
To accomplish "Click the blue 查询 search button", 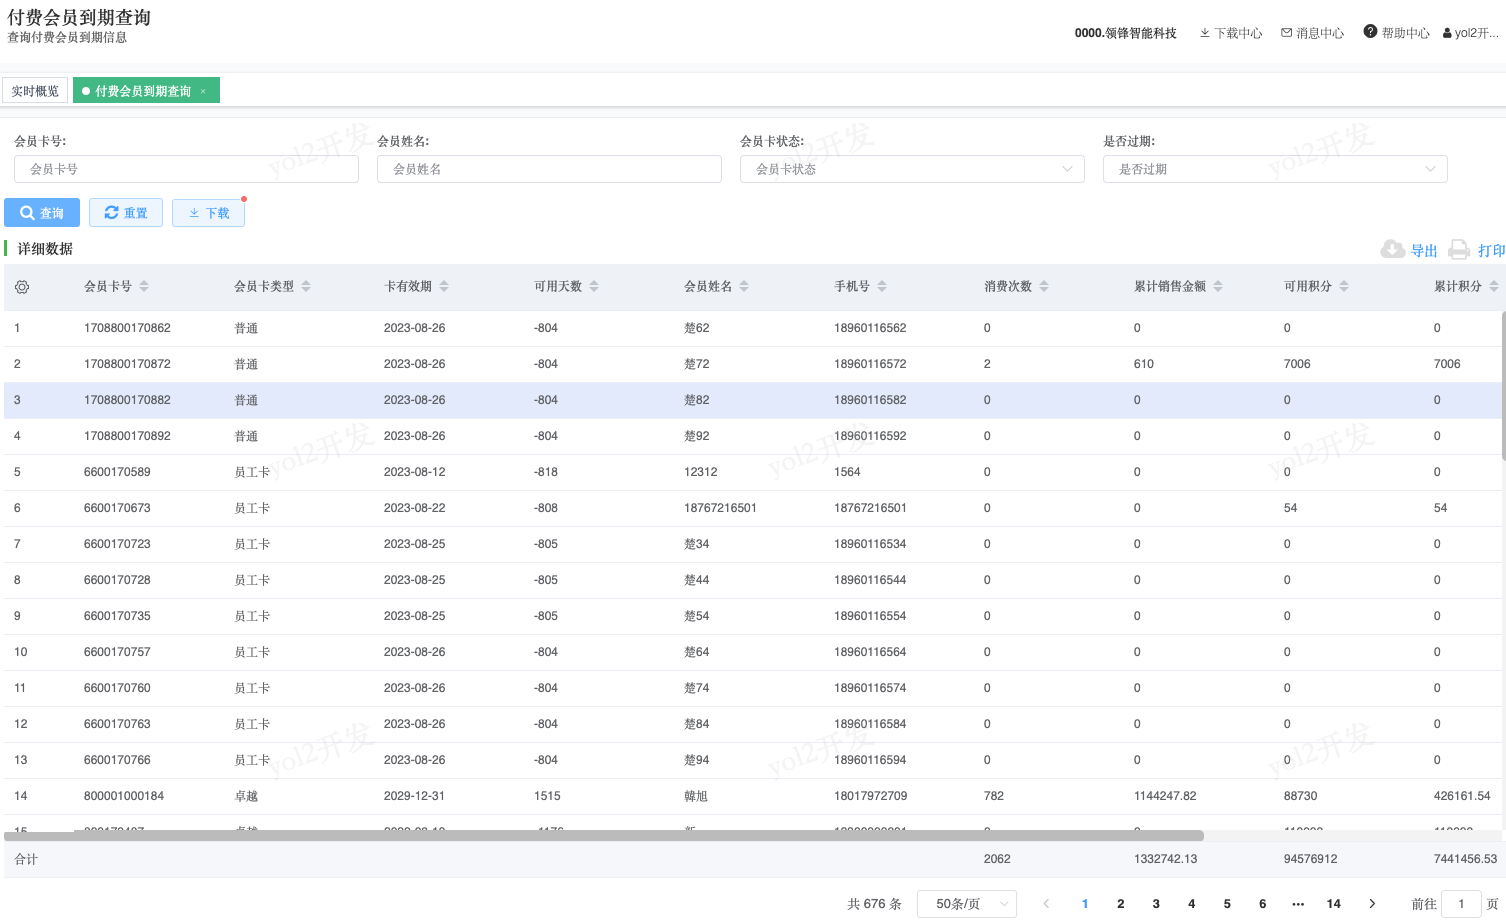I will coord(42,213).
